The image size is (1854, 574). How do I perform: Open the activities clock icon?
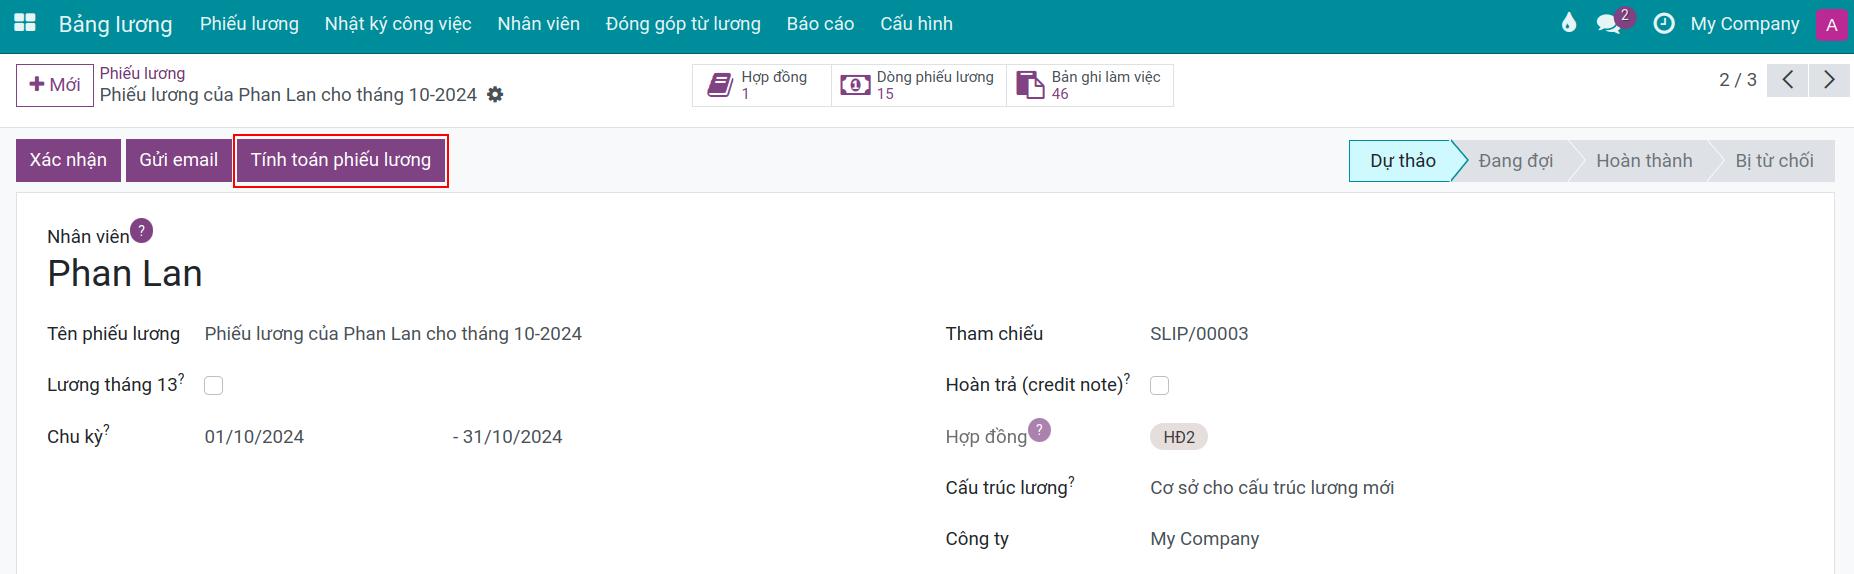(1664, 23)
